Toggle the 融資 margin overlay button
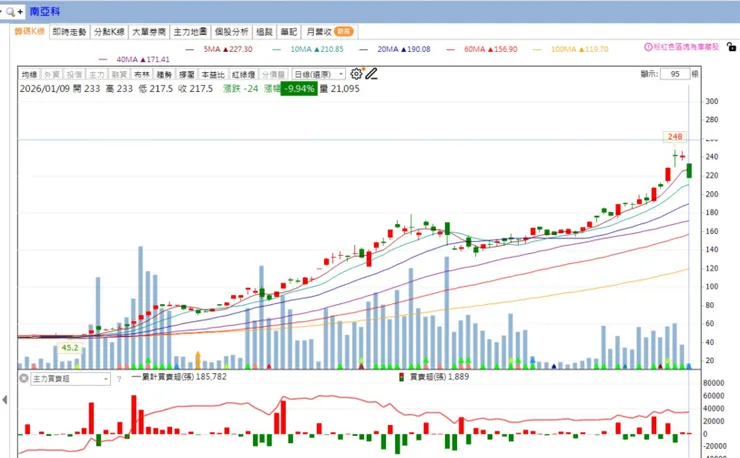740x458 pixels. pos(119,75)
